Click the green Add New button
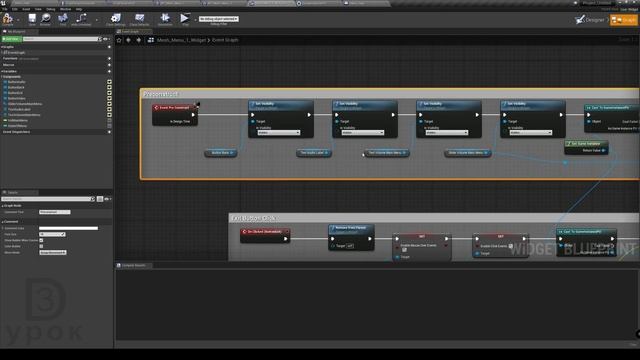This screenshot has width=640, height=360. click(x=11, y=39)
